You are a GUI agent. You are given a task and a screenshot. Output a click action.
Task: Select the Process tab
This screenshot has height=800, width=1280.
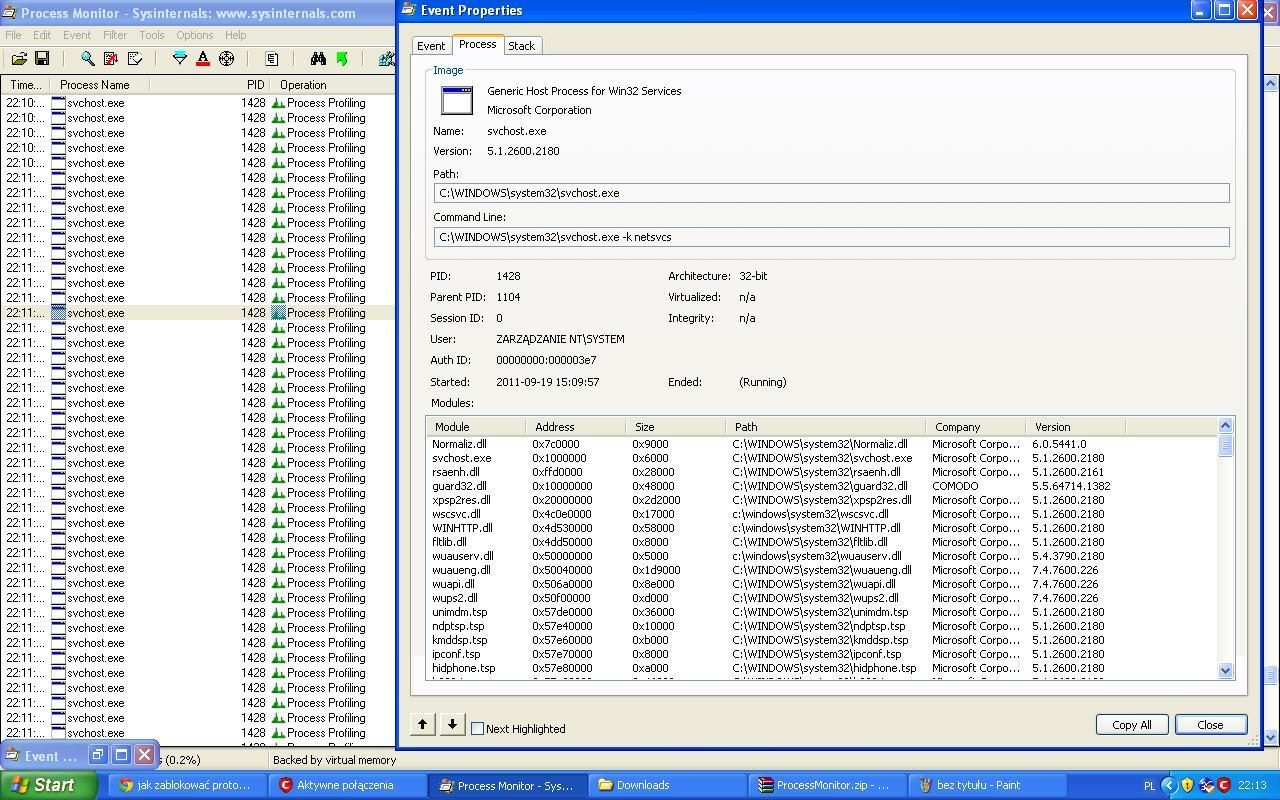pyautogui.click(x=477, y=44)
